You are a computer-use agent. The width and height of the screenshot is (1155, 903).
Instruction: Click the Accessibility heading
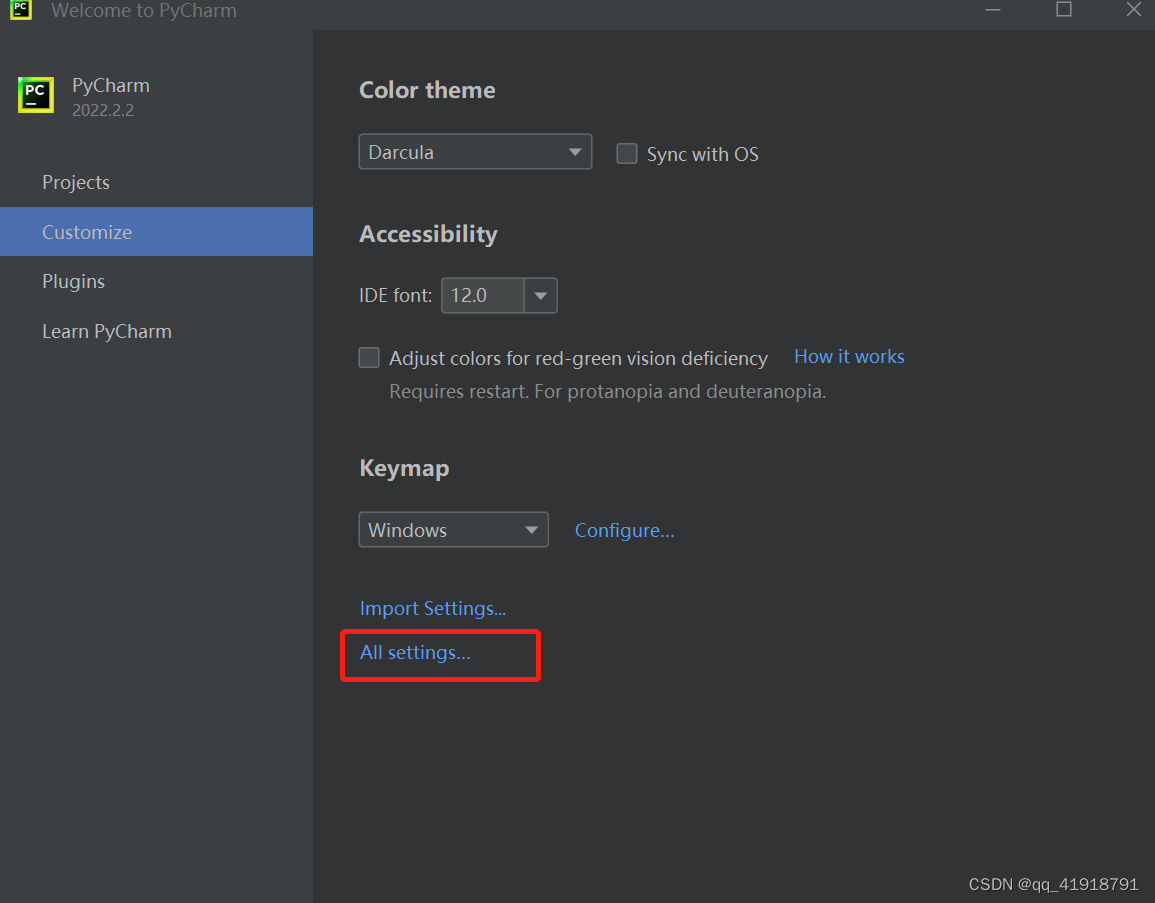coord(428,234)
